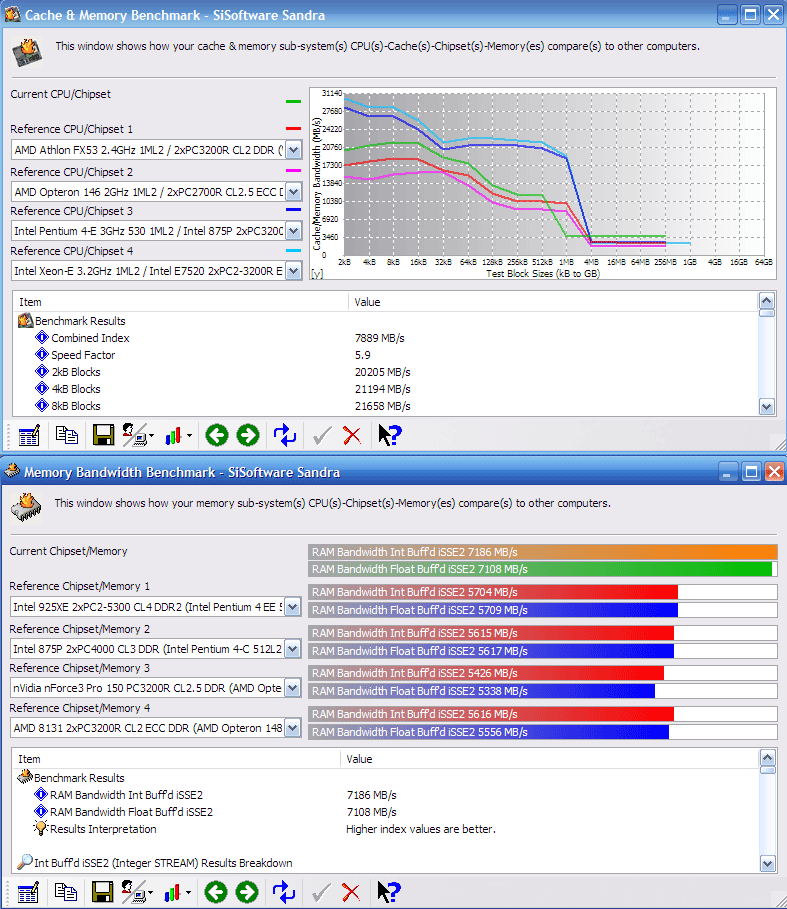This screenshot has width=787, height=909.
Task: Click green back arrow in Cache & Memory toolbar
Action: click(217, 435)
